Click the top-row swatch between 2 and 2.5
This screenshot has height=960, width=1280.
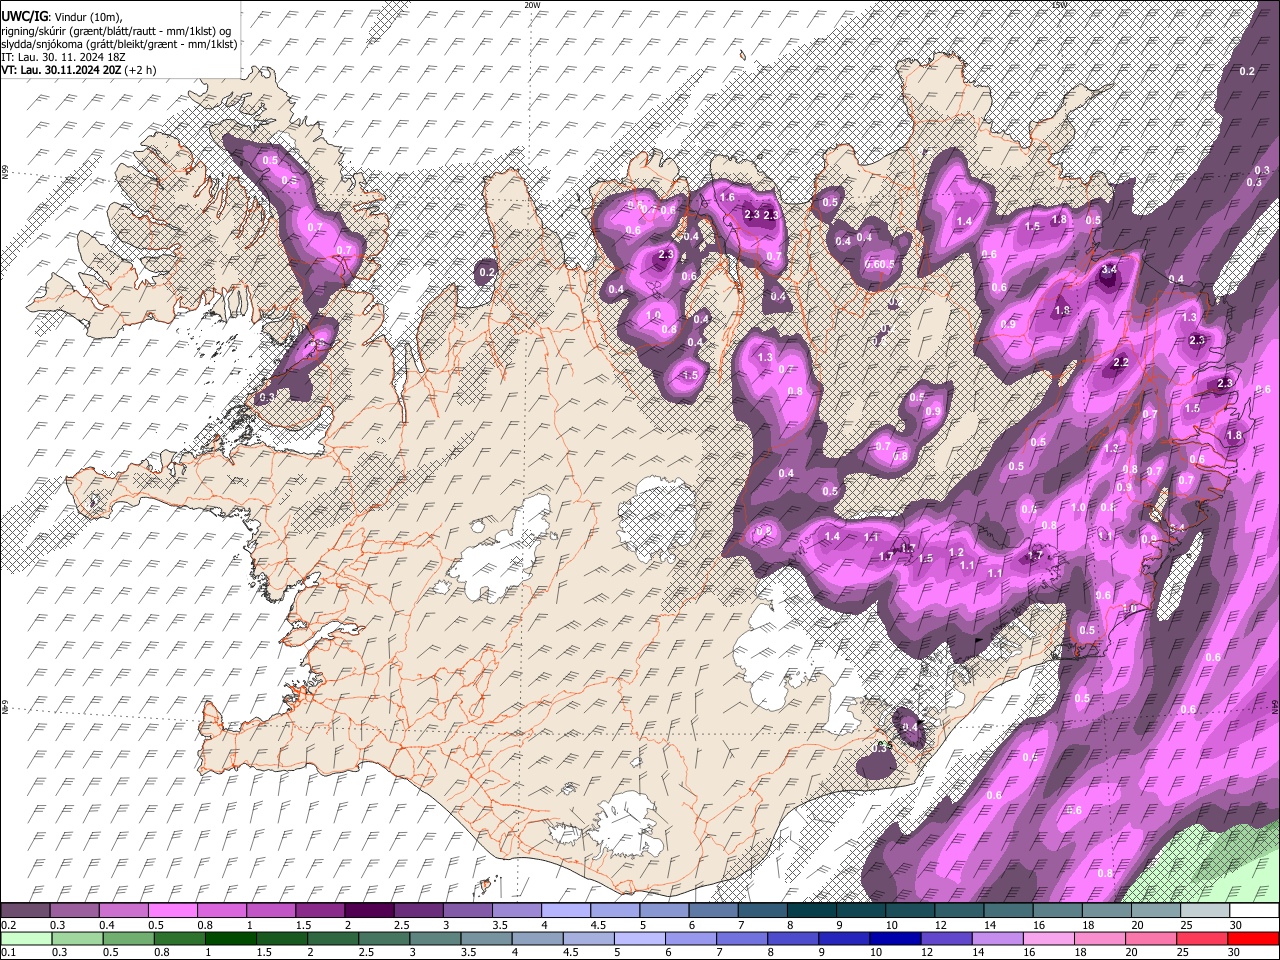click(x=368, y=910)
